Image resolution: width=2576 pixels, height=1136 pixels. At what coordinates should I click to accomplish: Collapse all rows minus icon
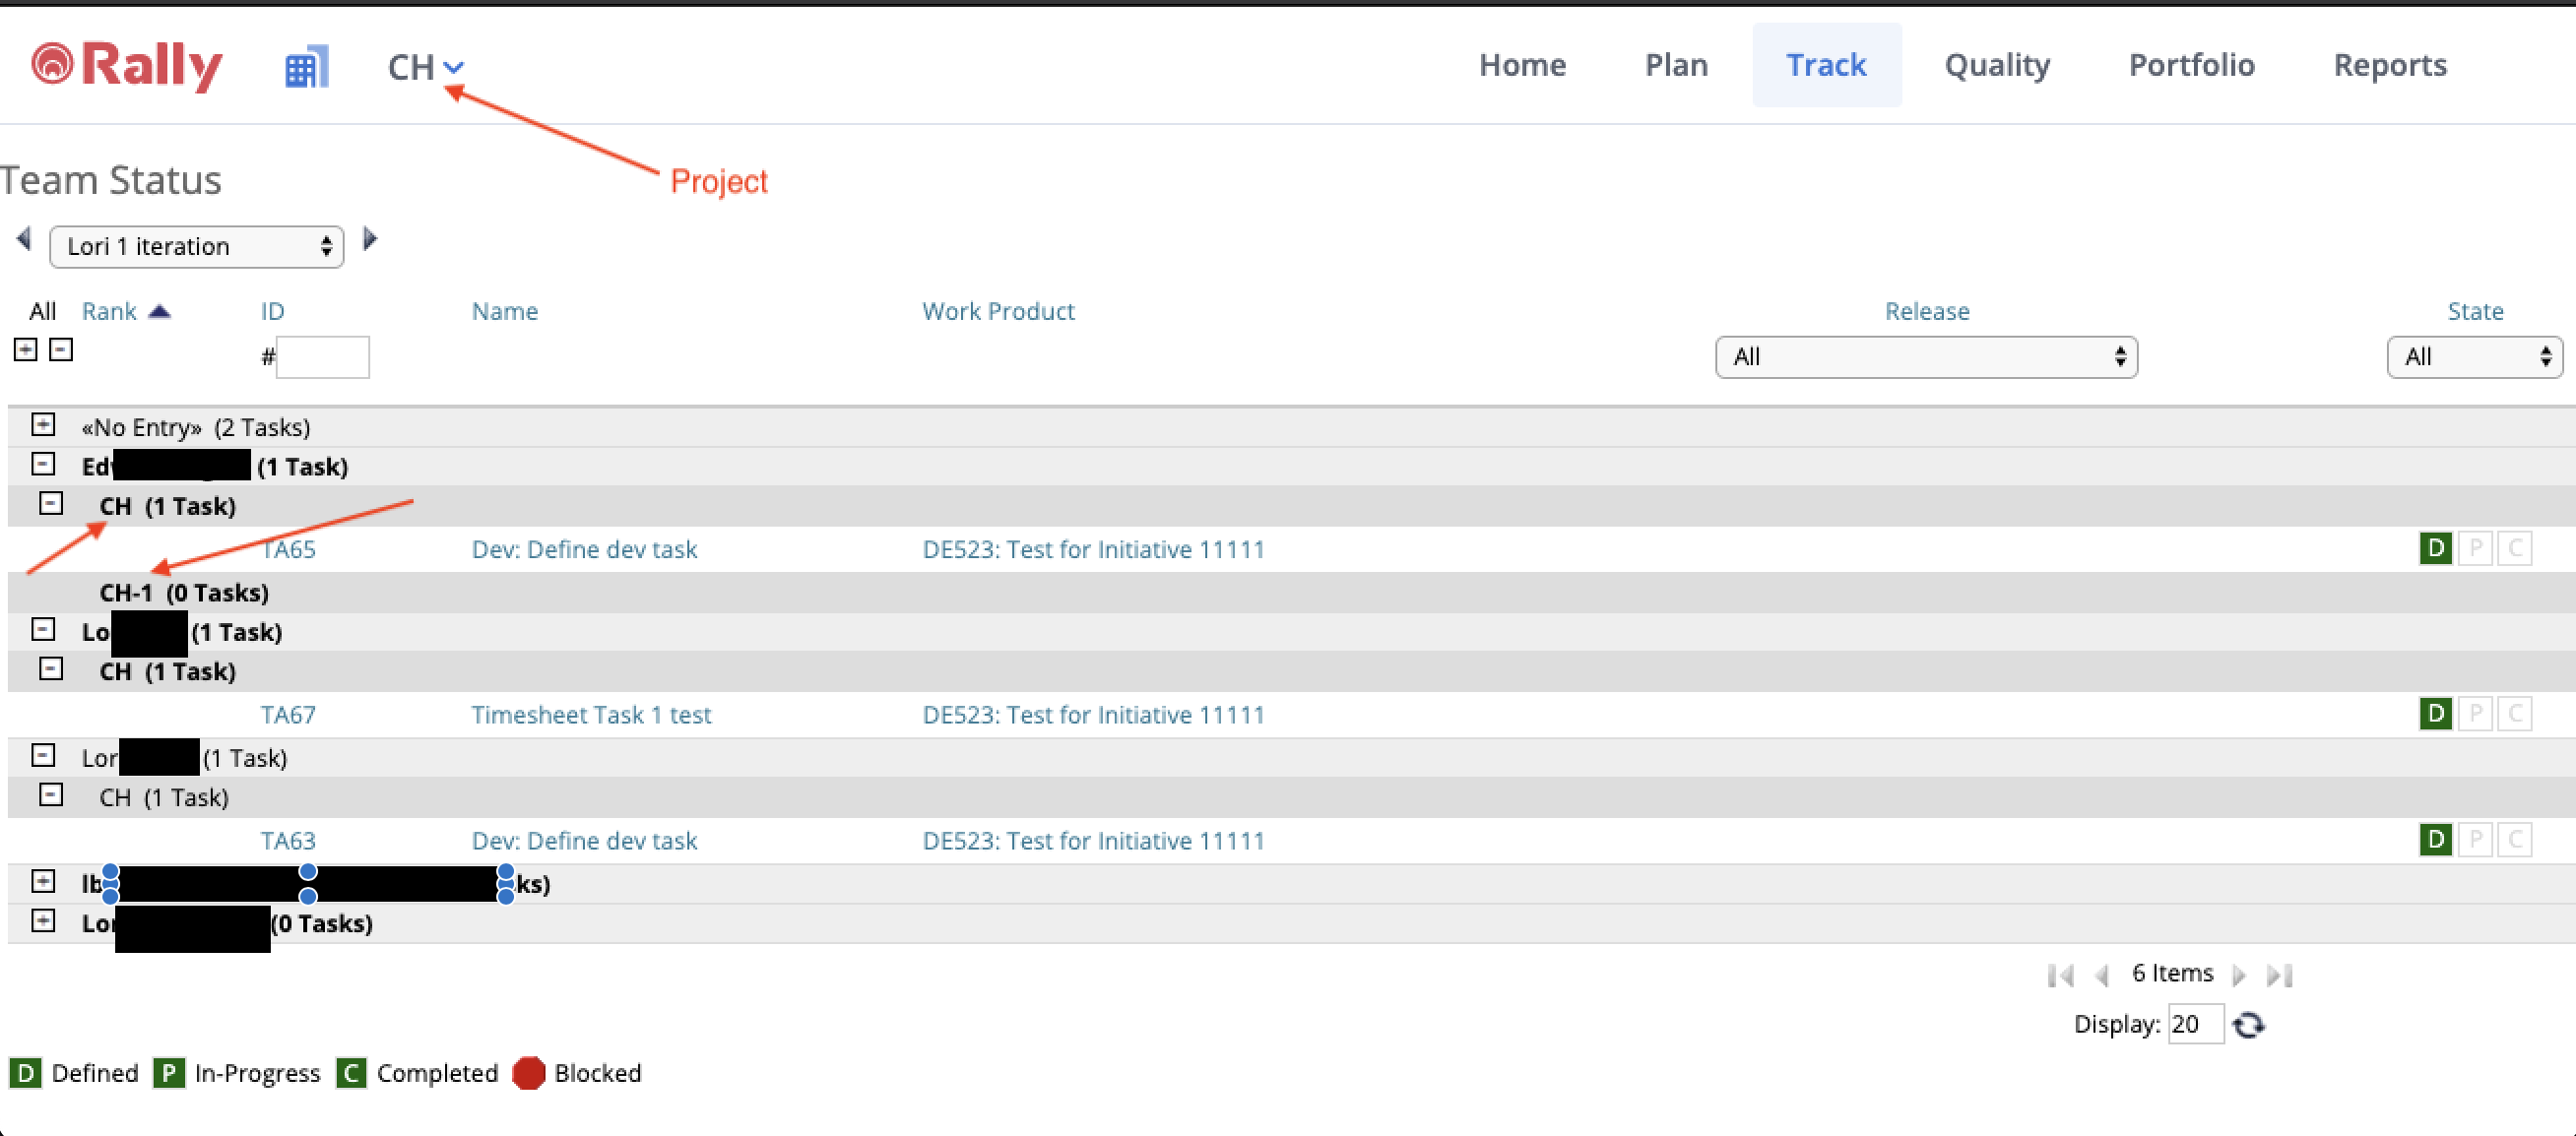tap(61, 350)
